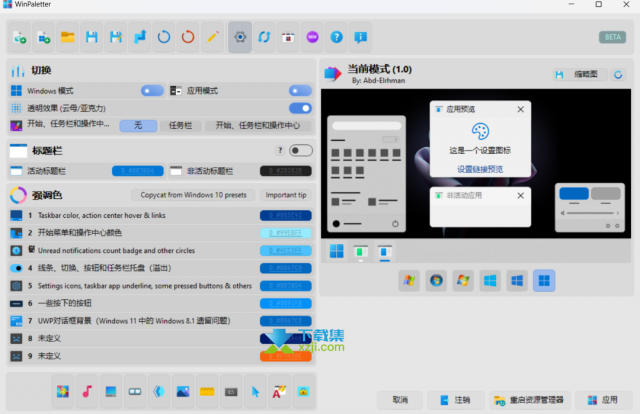
Task: Click the 应用 apply button
Action: [603, 400]
